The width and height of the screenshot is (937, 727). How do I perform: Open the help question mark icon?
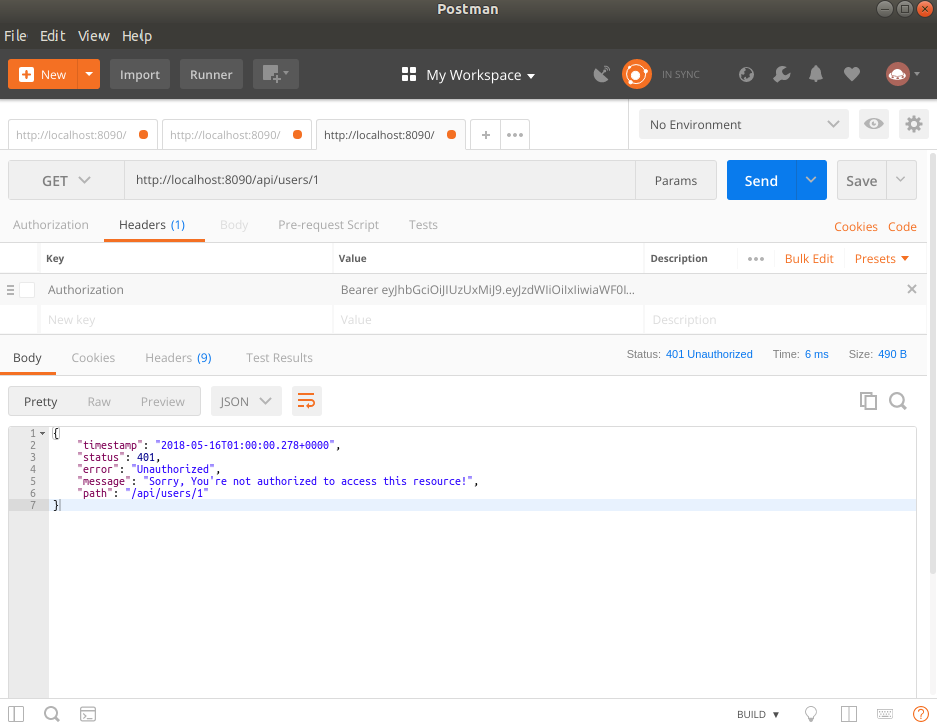921,714
